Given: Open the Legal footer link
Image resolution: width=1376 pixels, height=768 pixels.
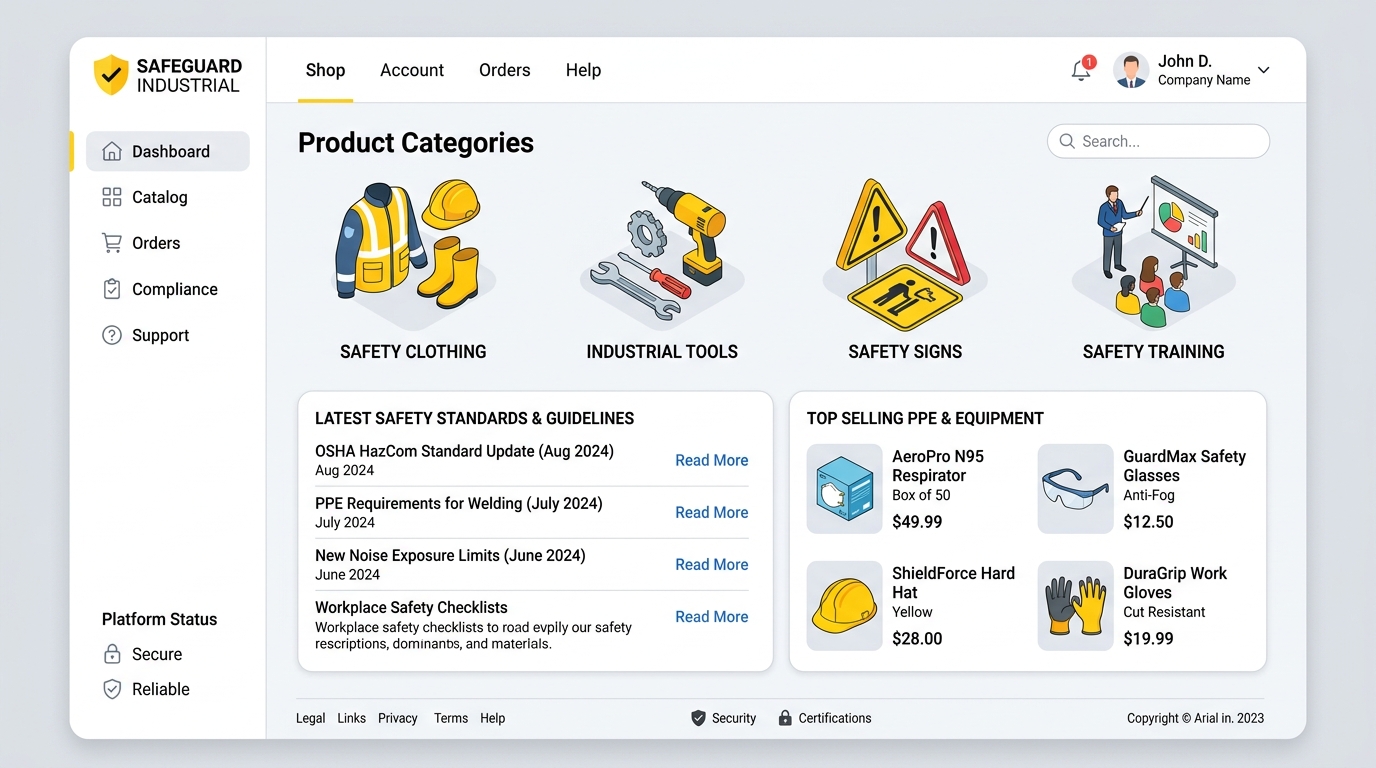Looking at the screenshot, I should pyautogui.click(x=311, y=718).
